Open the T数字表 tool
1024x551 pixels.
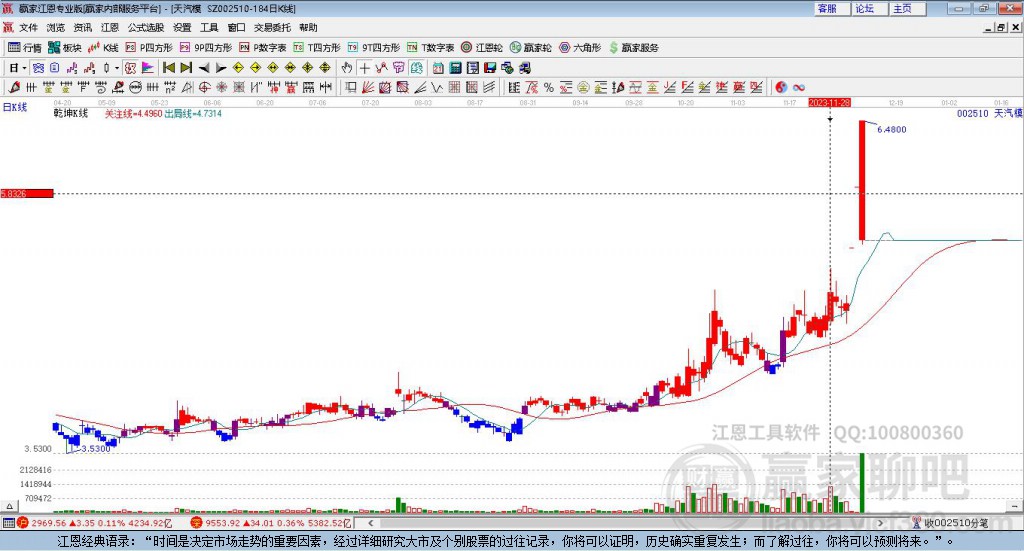click(430, 48)
